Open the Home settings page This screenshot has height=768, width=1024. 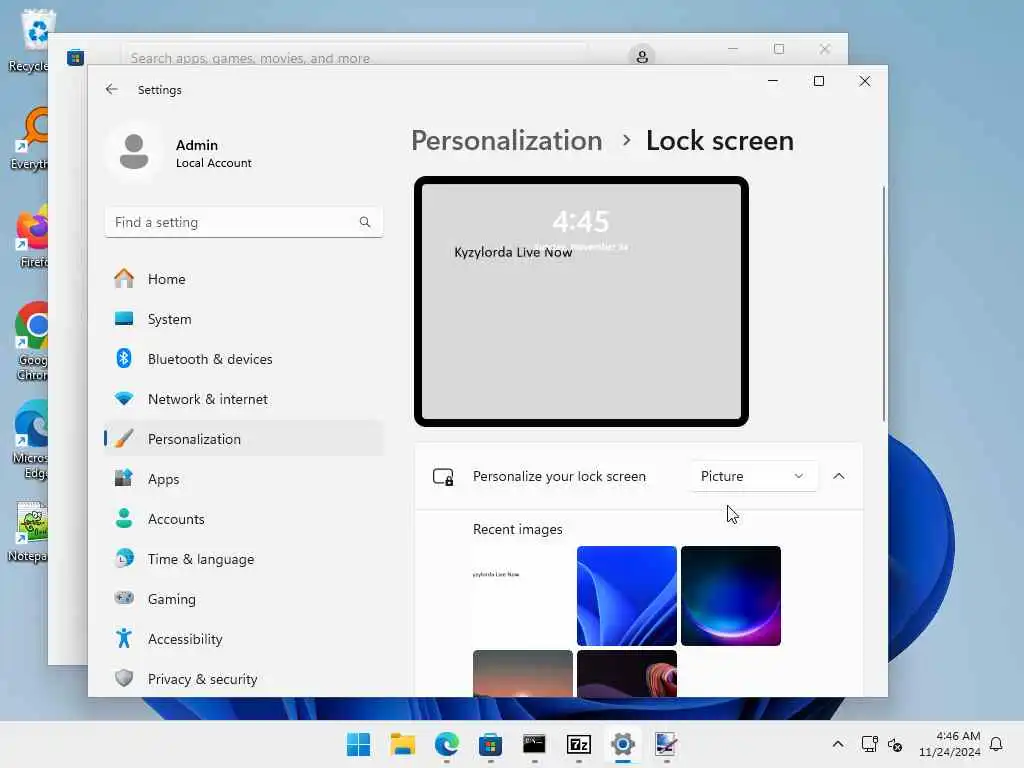[243, 279]
